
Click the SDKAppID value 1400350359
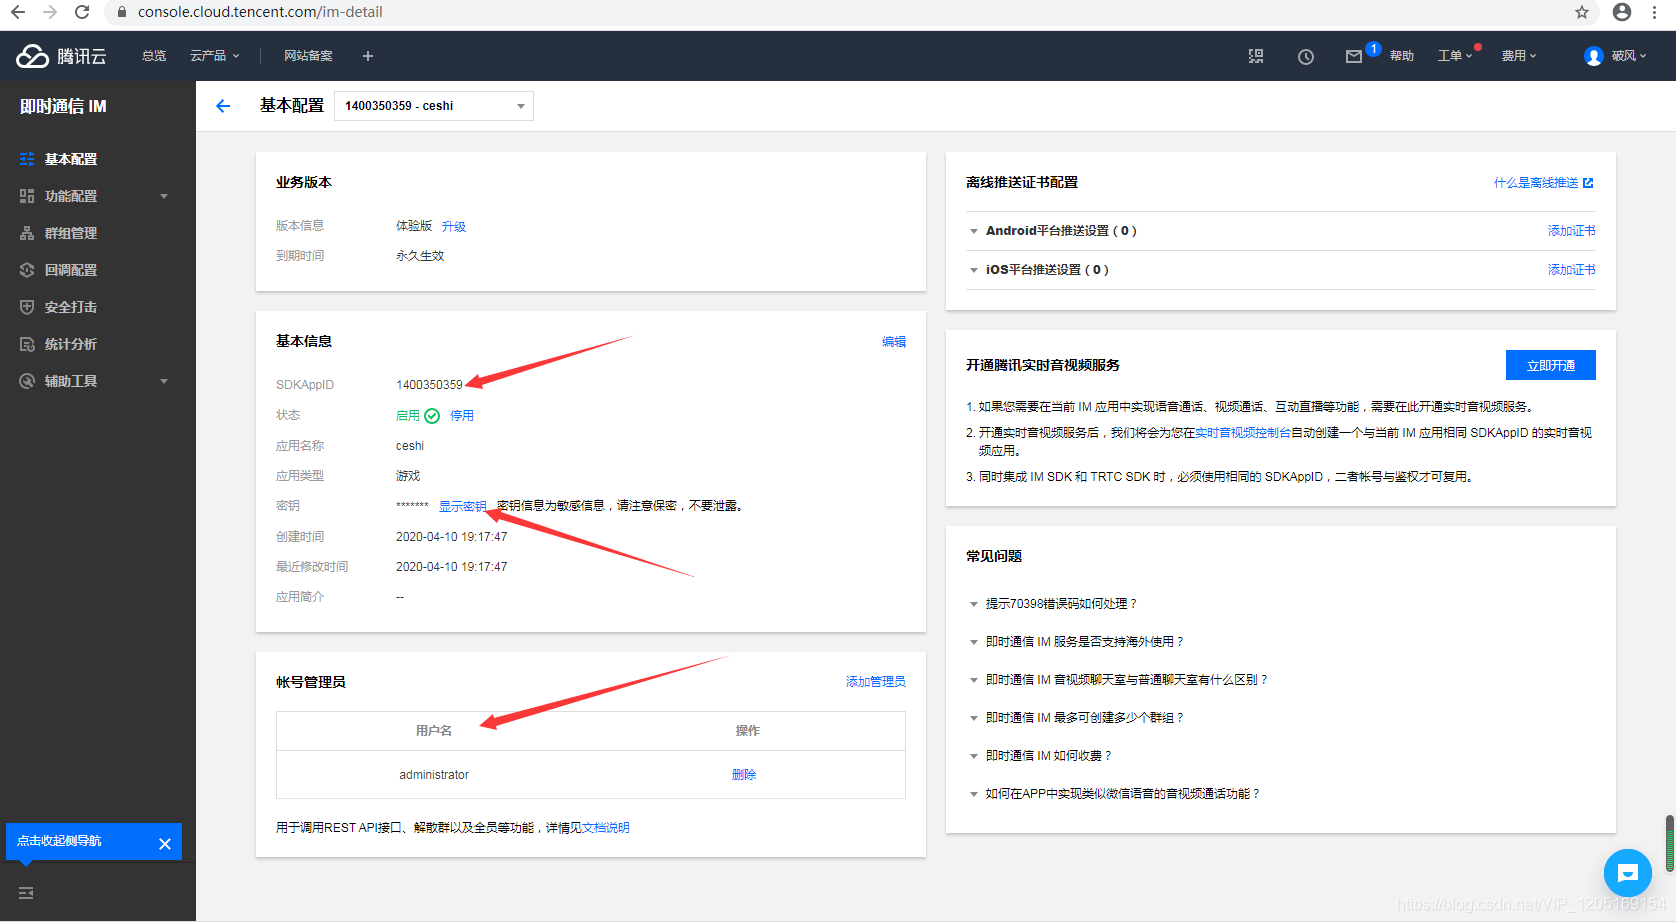coord(430,385)
